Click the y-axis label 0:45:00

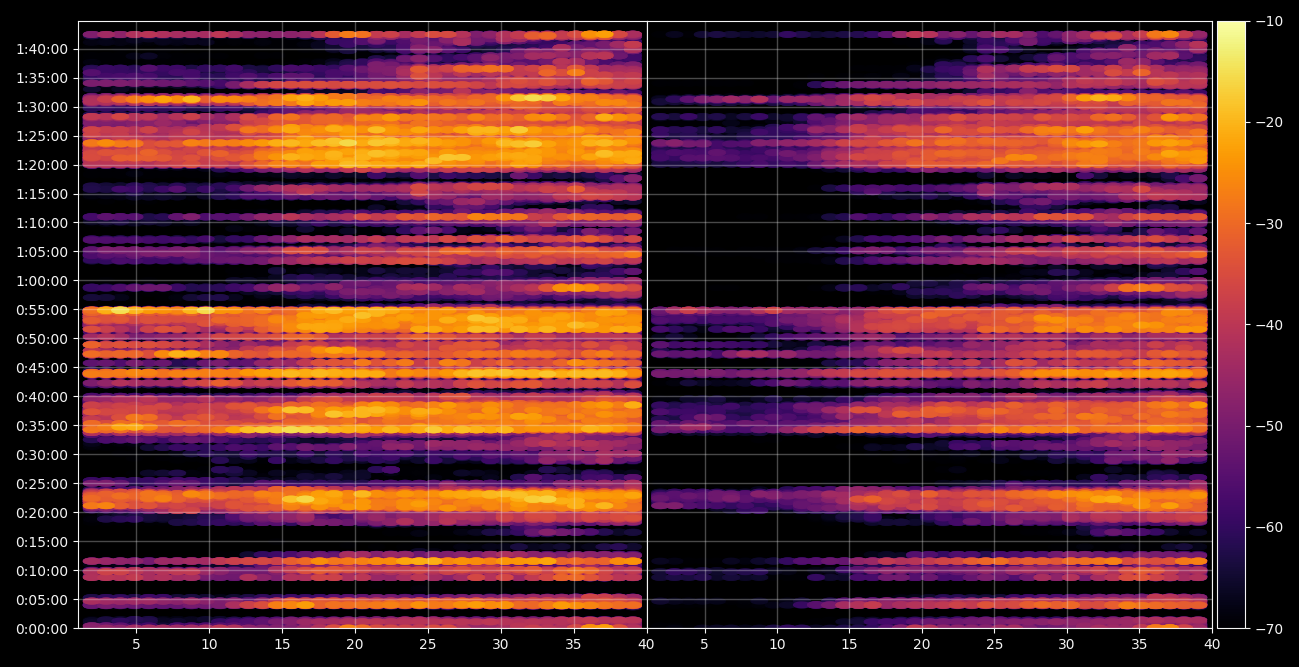[42, 368]
